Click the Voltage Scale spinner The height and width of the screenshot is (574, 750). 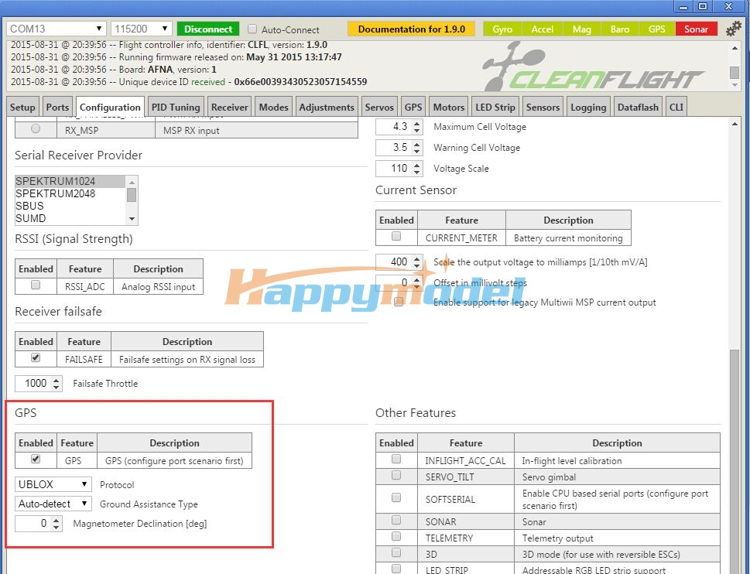(417, 168)
